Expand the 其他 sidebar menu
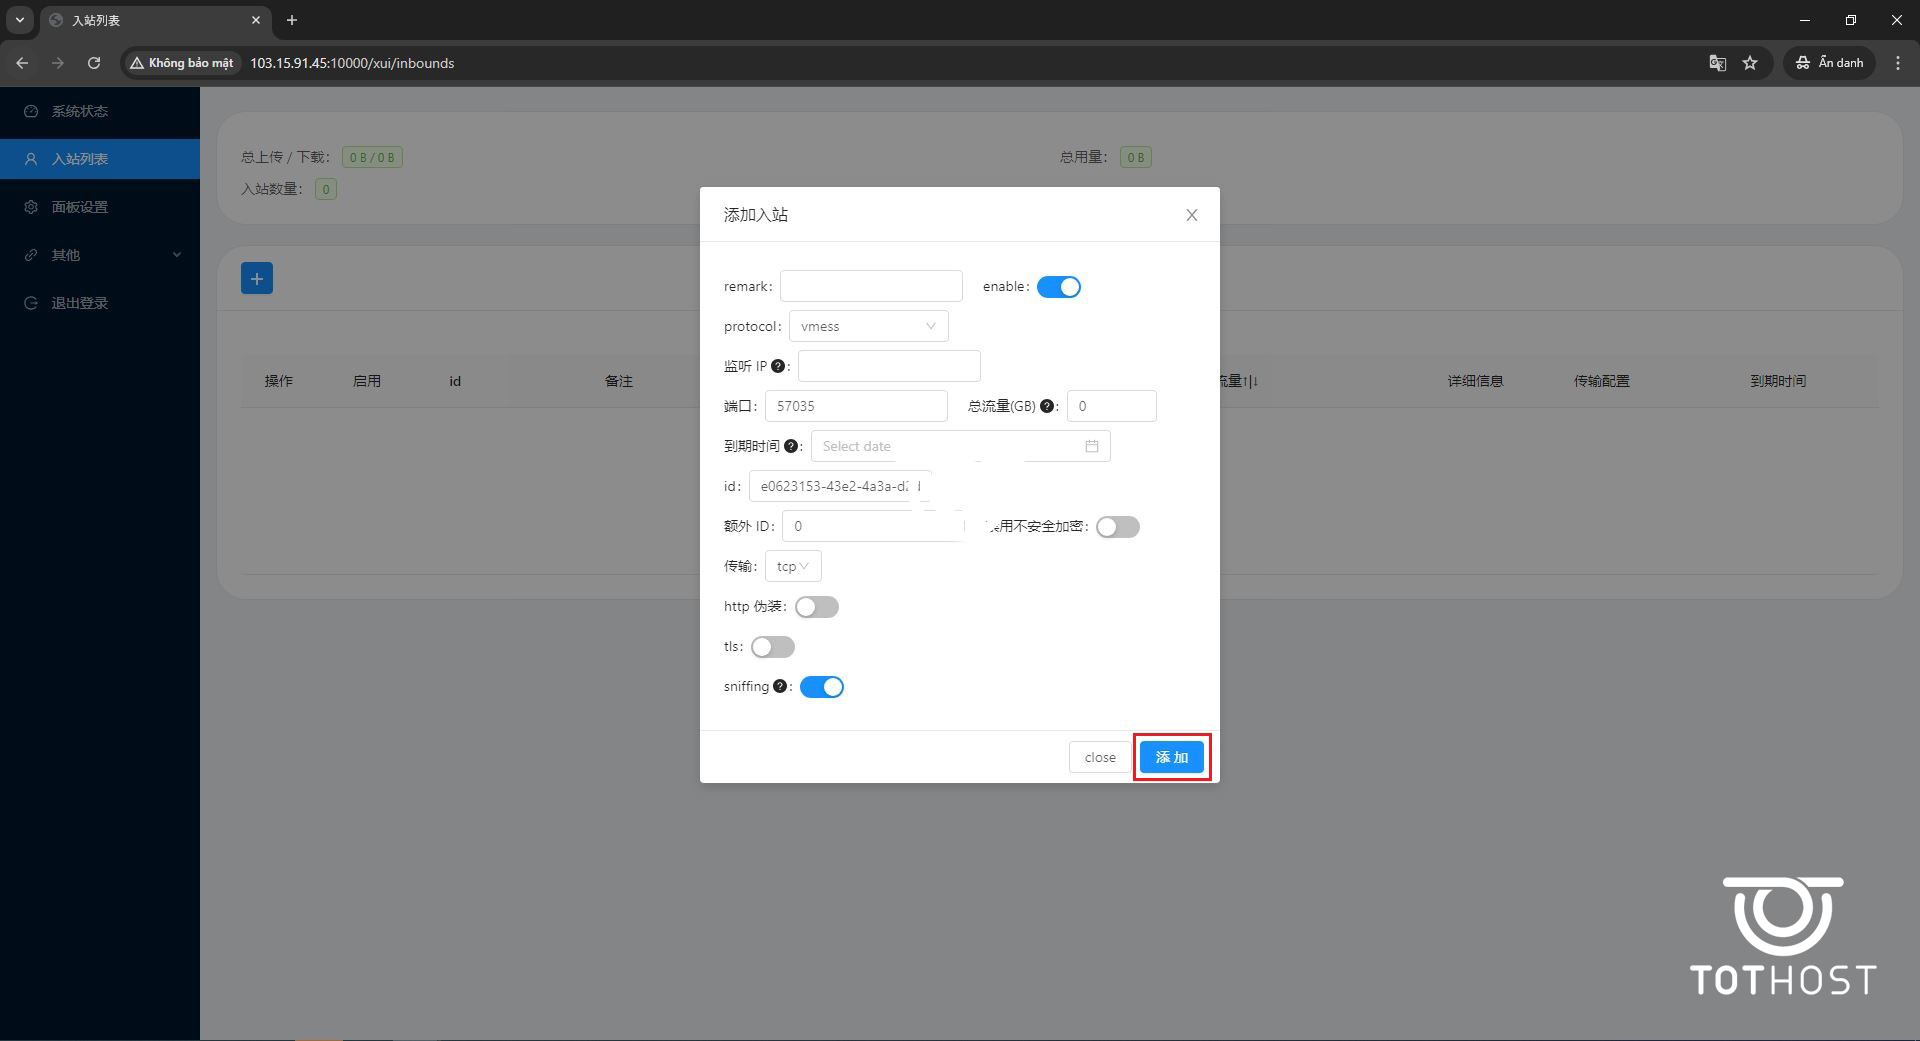The height and width of the screenshot is (1041, 1920). (100, 255)
